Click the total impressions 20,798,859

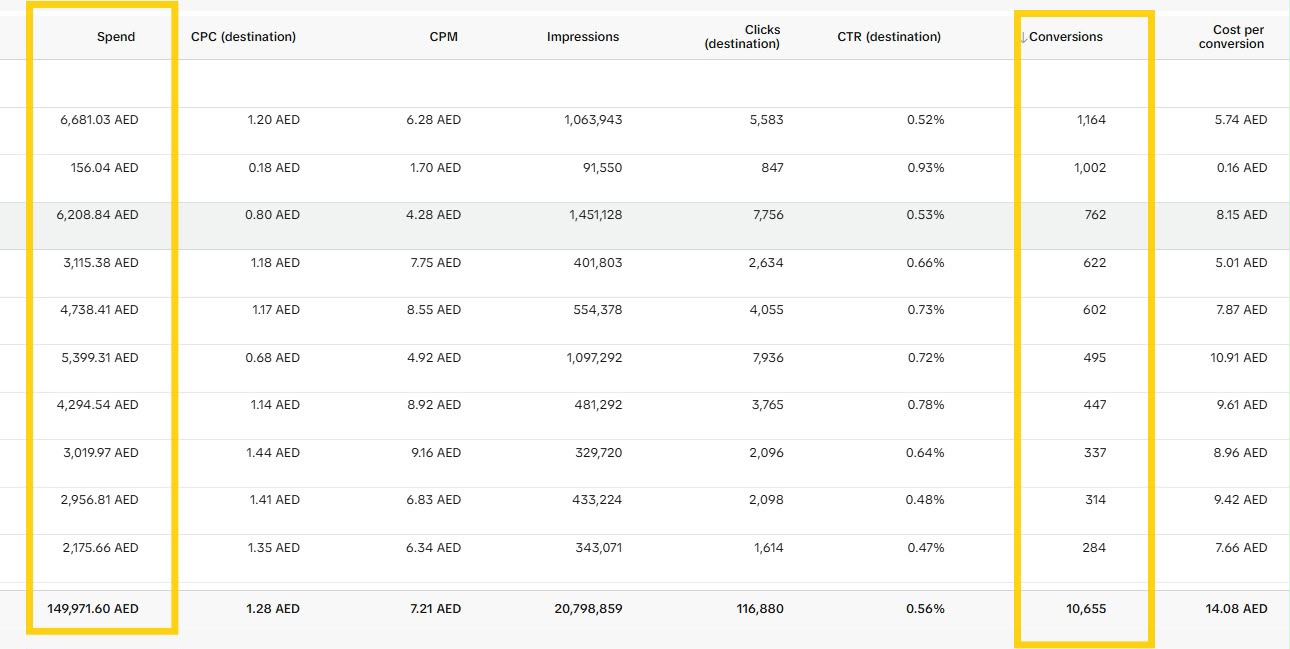click(588, 609)
